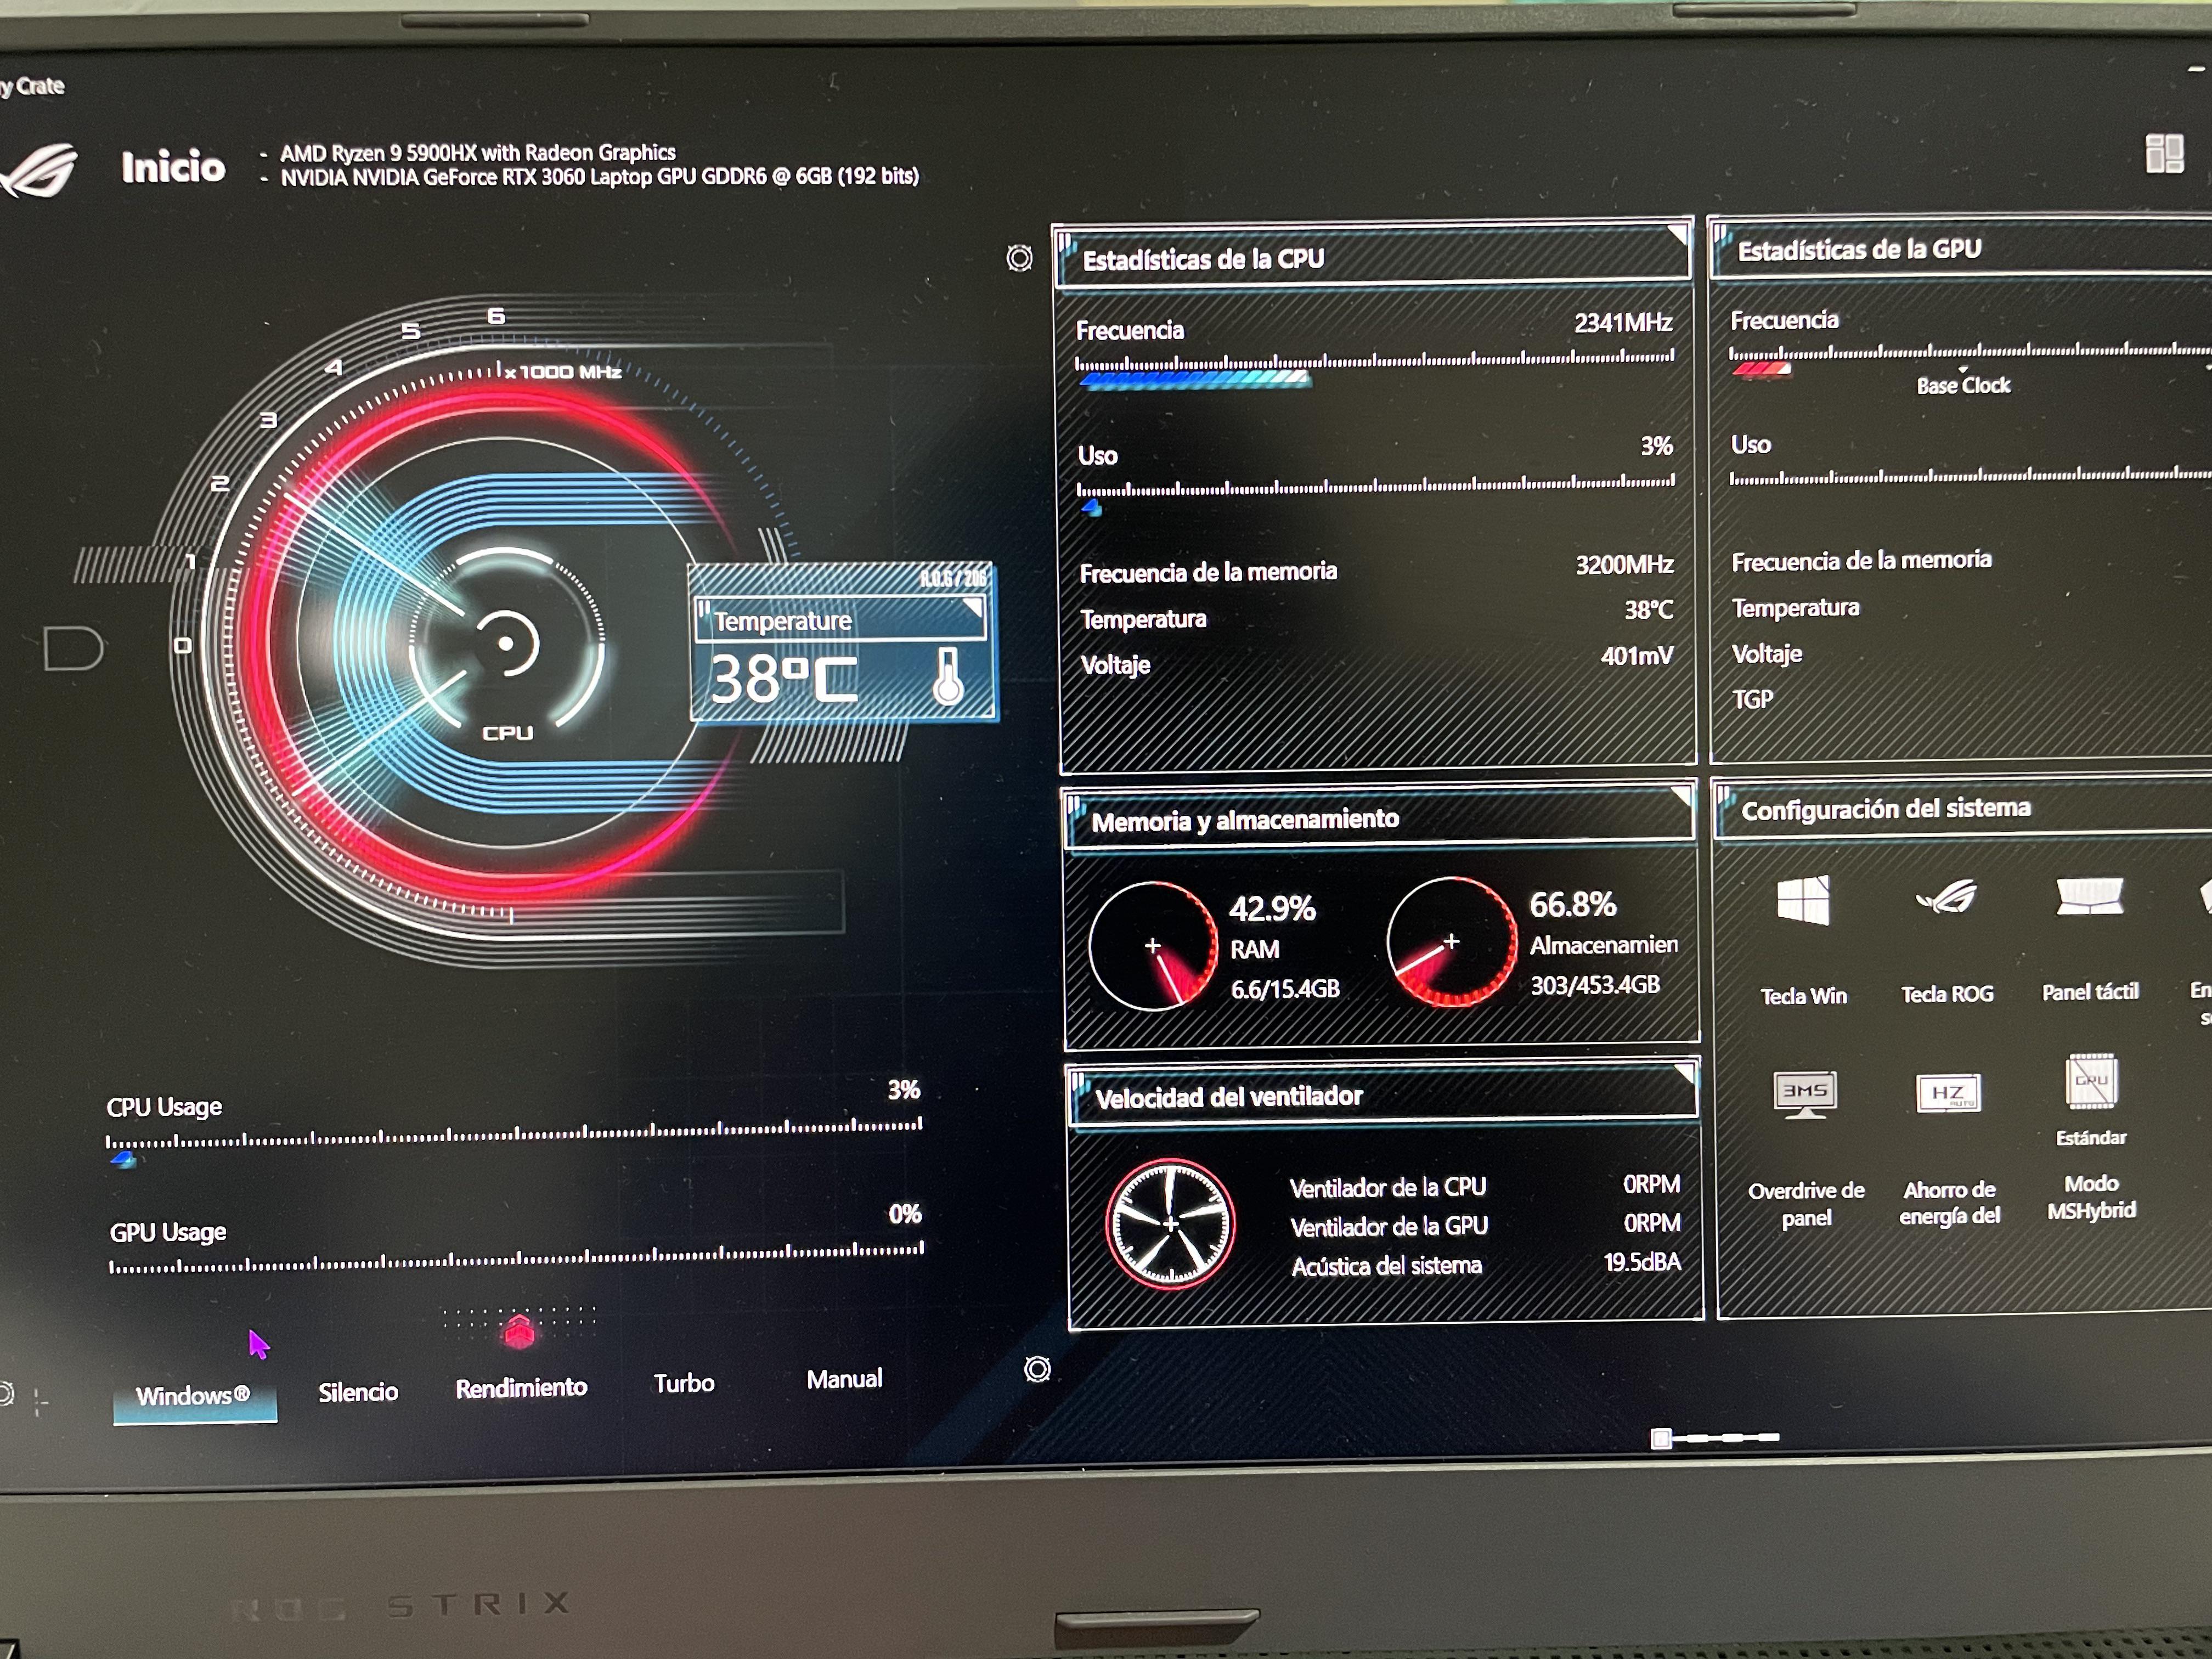The width and height of the screenshot is (2212, 1659).
Task: Activate Turbo performance mode
Action: tap(684, 1383)
